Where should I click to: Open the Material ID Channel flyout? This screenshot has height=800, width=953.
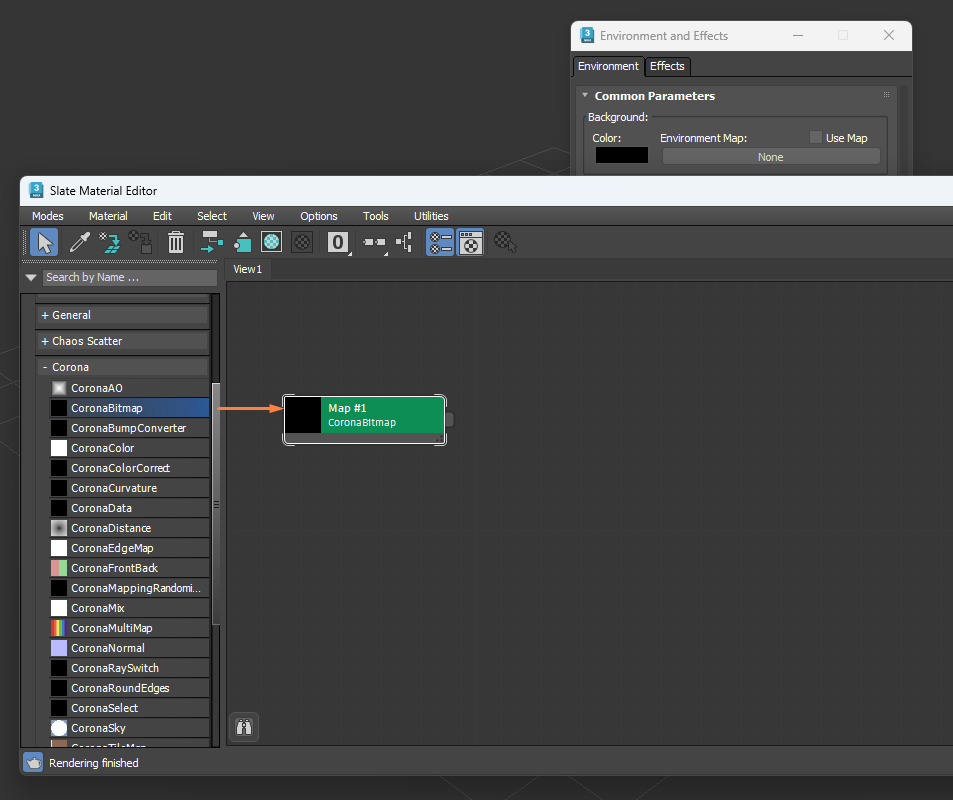(338, 243)
